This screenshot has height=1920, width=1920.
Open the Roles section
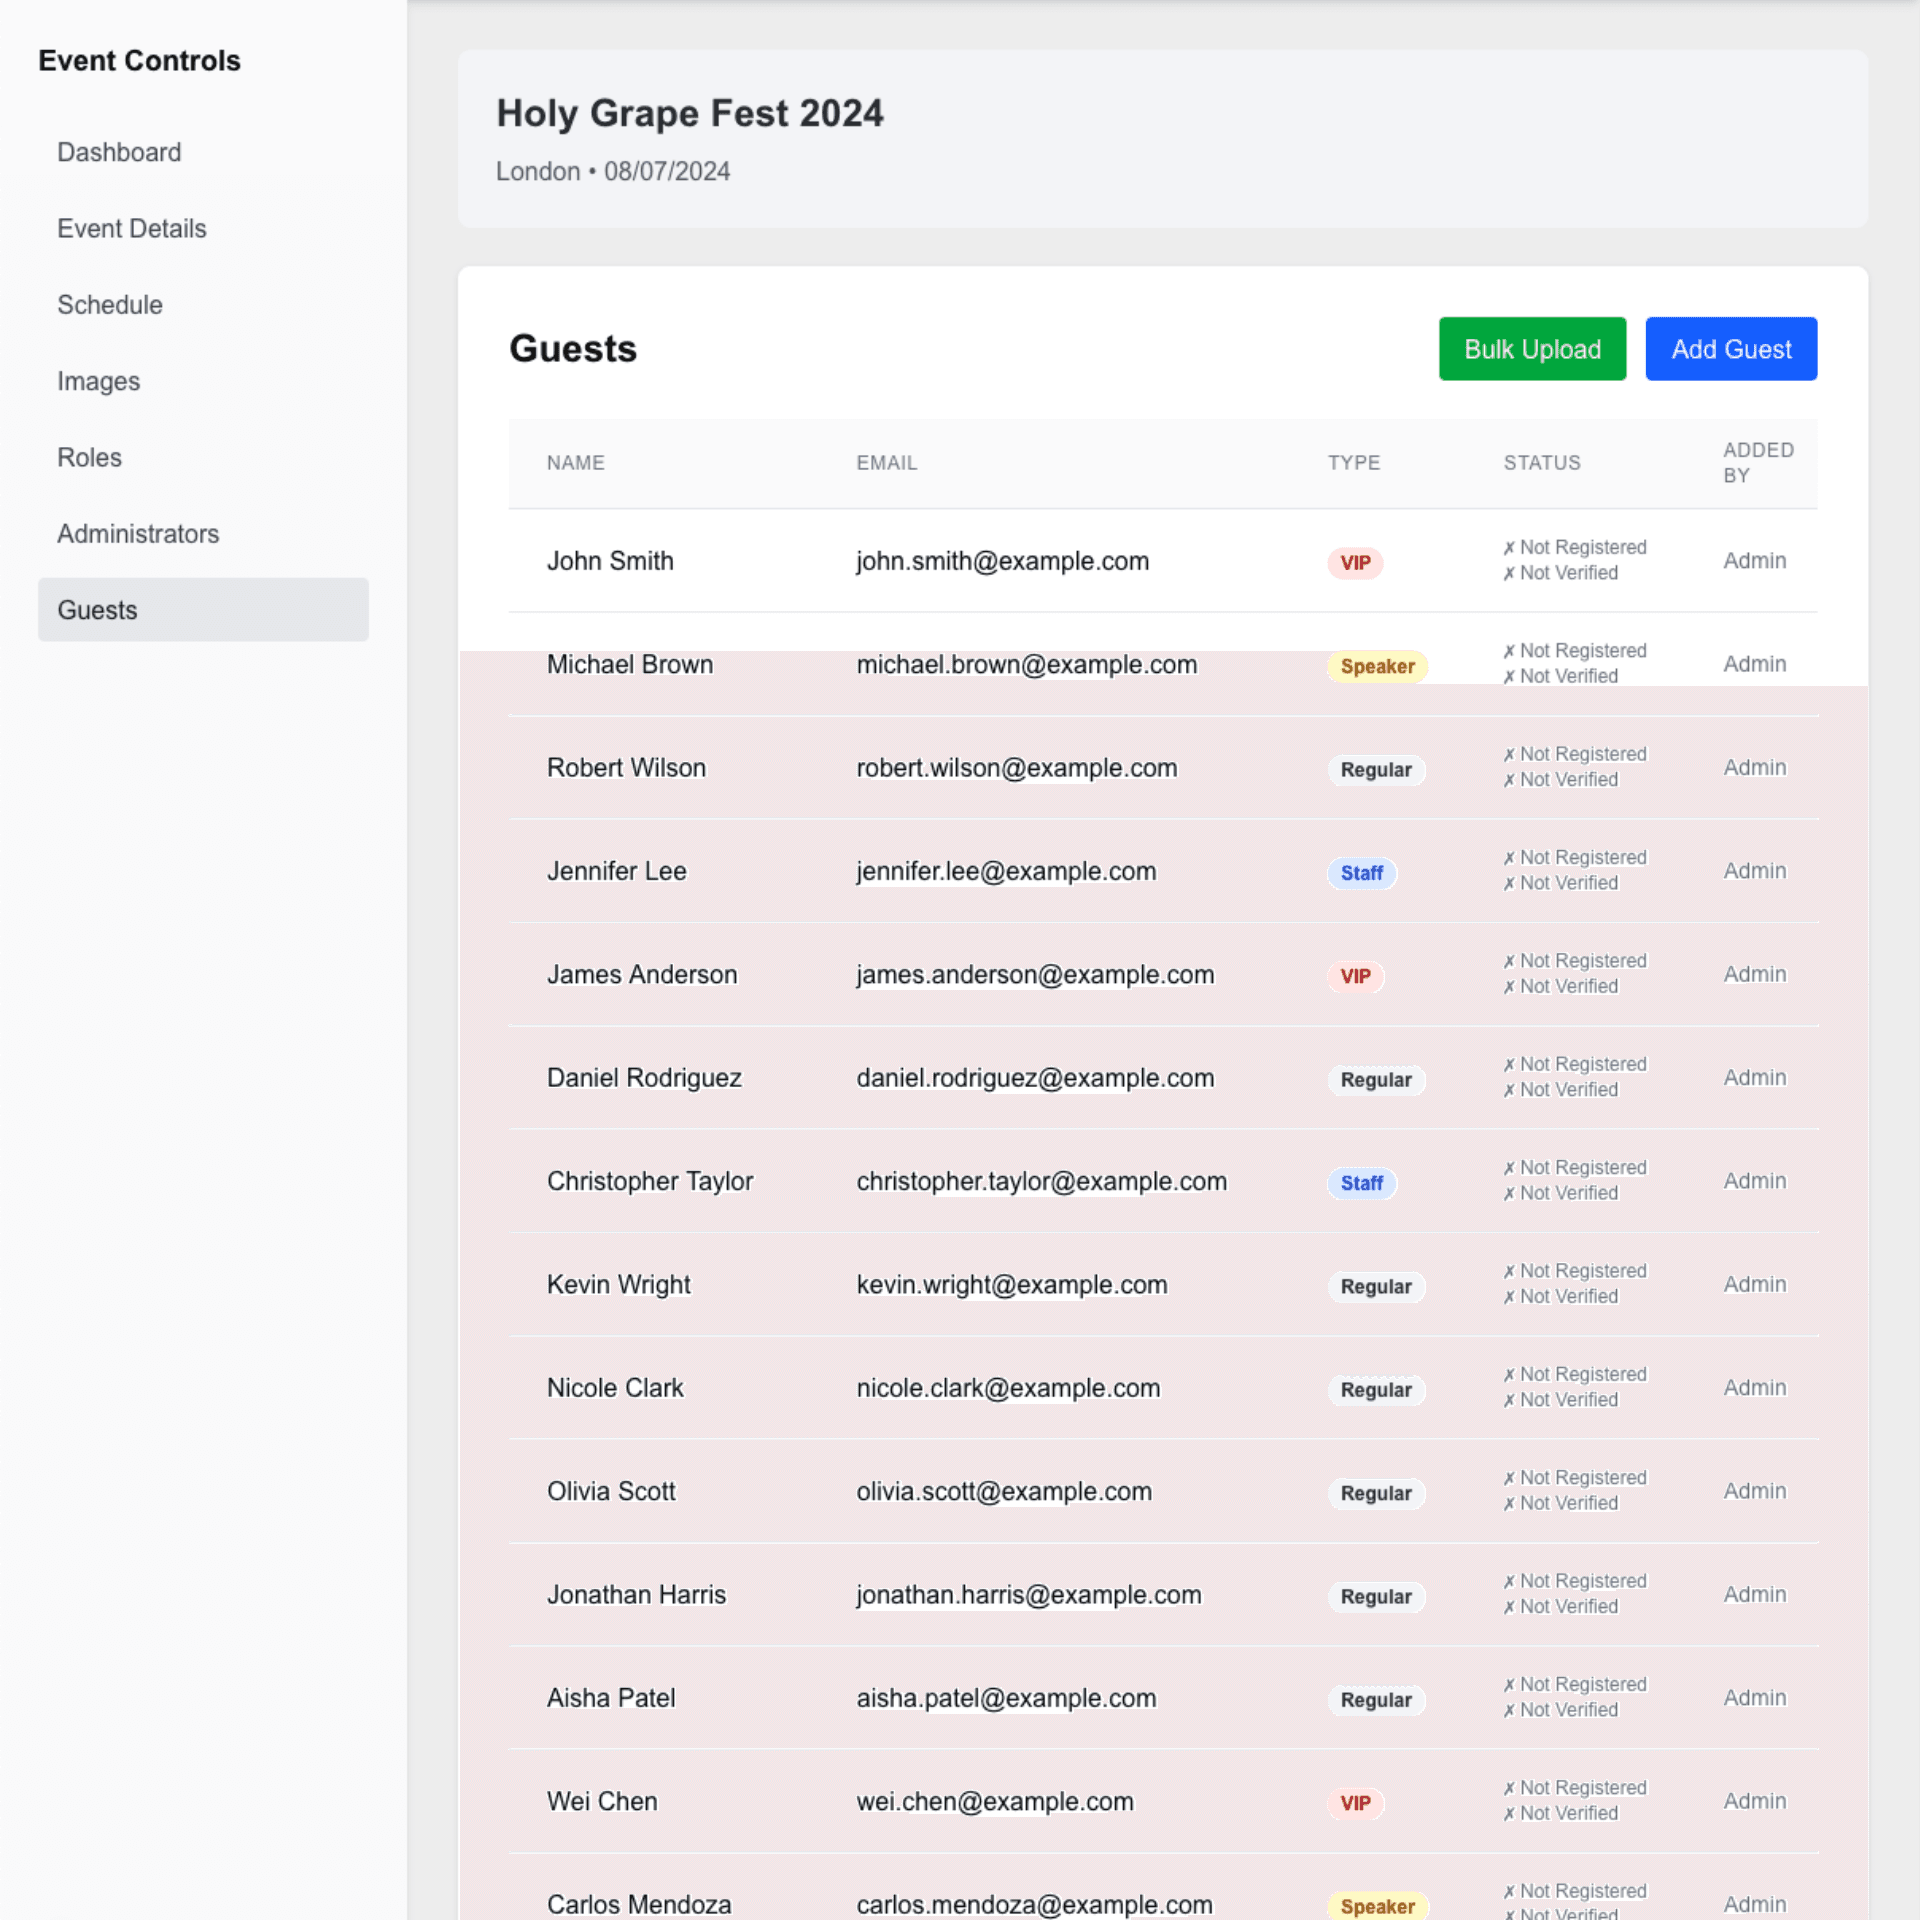click(89, 457)
